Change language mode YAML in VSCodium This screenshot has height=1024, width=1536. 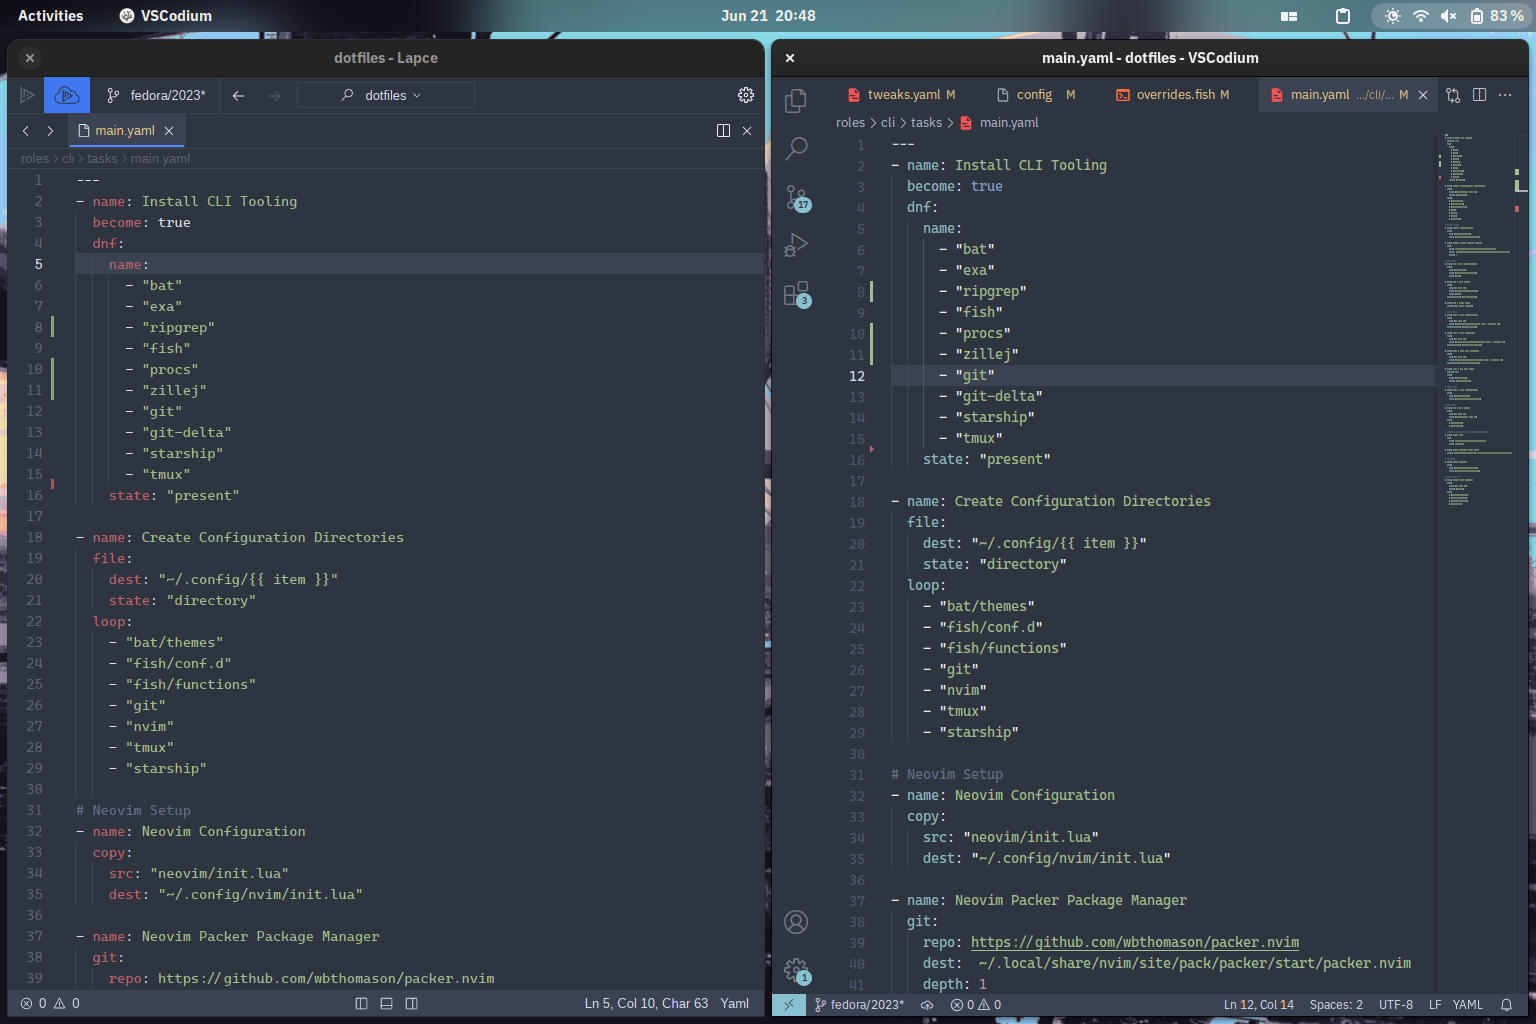[1467, 1005]
